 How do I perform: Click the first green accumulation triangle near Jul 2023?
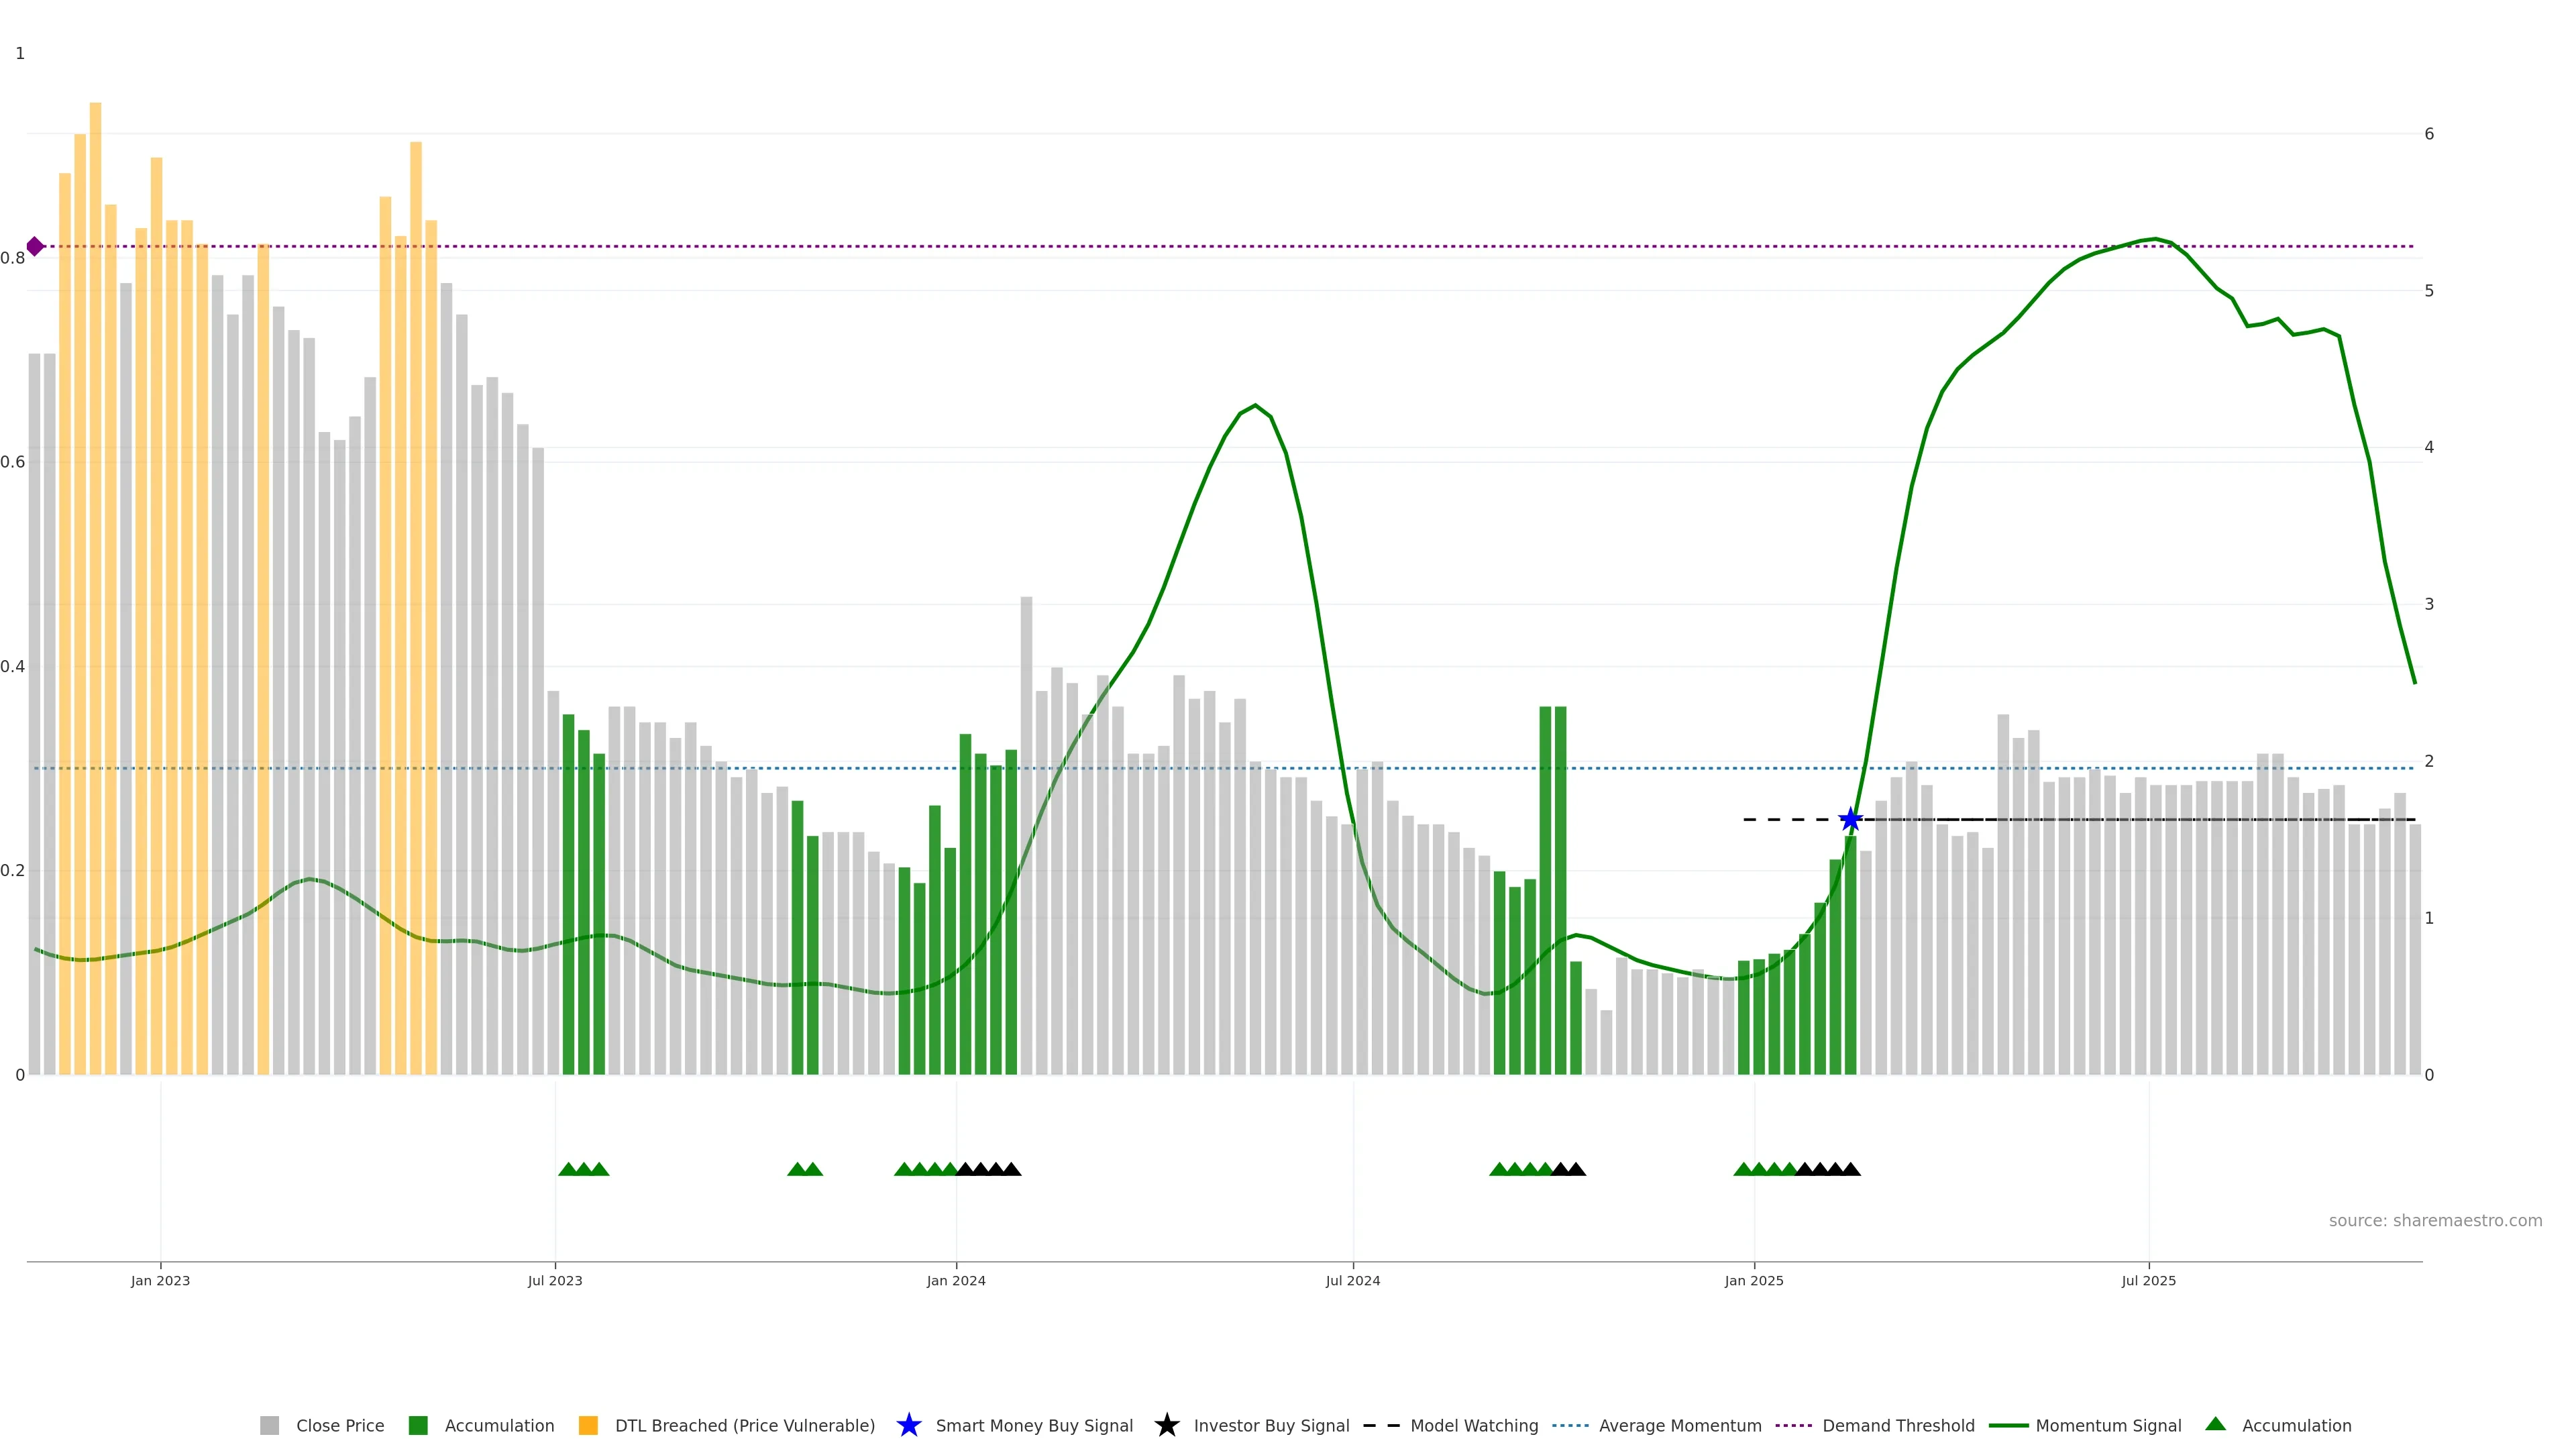click(568, 1169)
